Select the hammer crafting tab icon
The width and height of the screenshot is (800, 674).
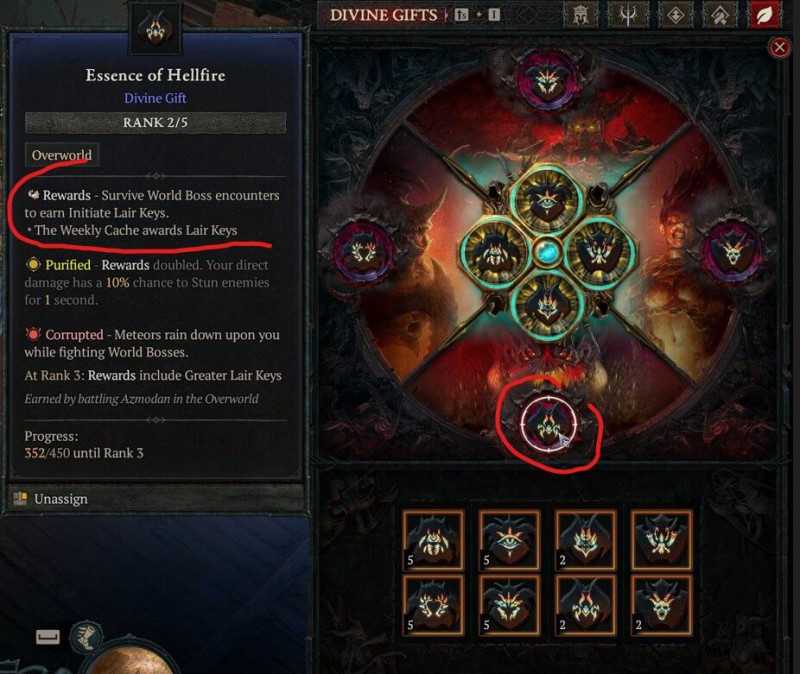point(721,15)
